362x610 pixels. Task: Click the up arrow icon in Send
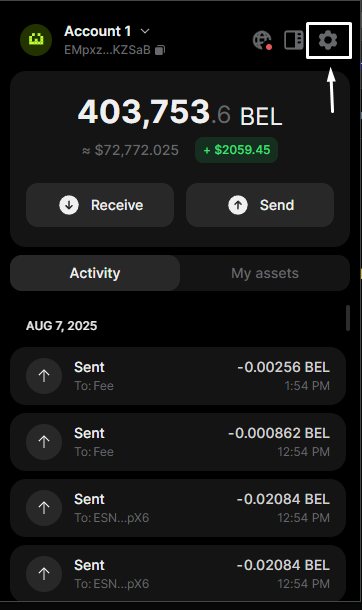tap(238, 205)
